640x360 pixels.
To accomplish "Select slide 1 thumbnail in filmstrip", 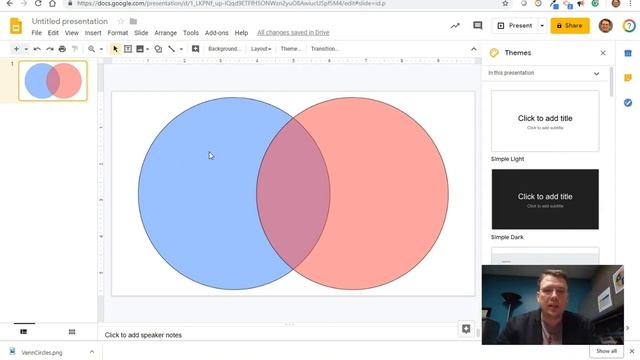I will point(53,80).
